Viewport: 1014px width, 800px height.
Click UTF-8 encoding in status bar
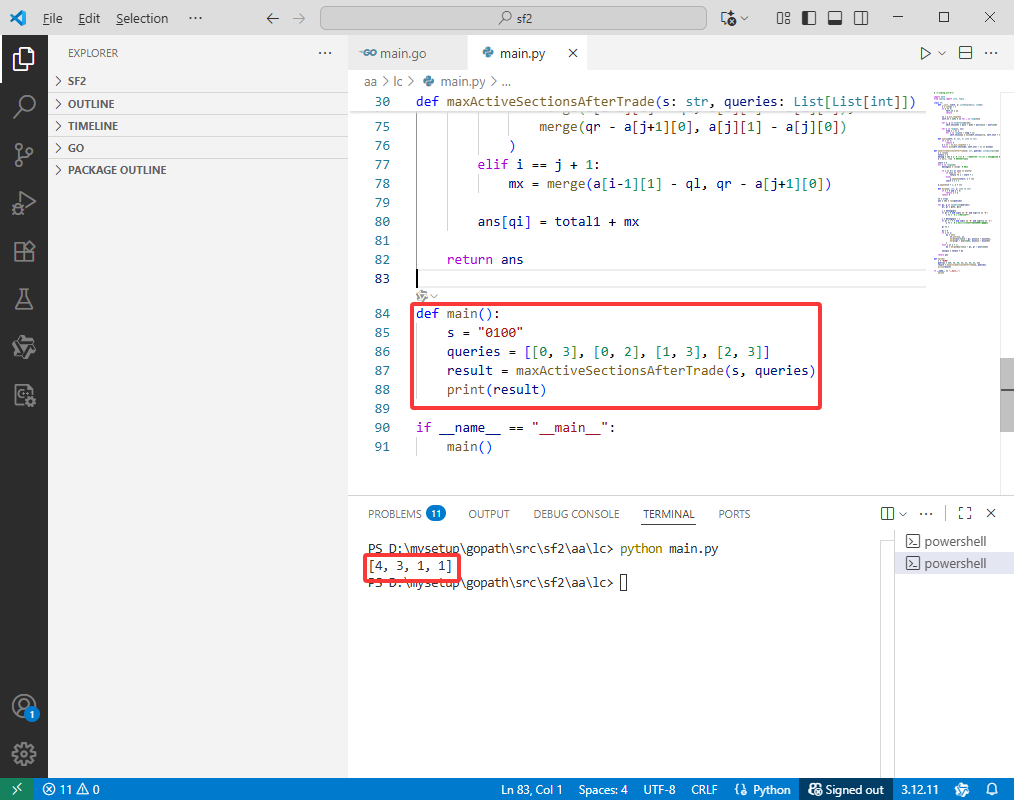coord(659,790)
